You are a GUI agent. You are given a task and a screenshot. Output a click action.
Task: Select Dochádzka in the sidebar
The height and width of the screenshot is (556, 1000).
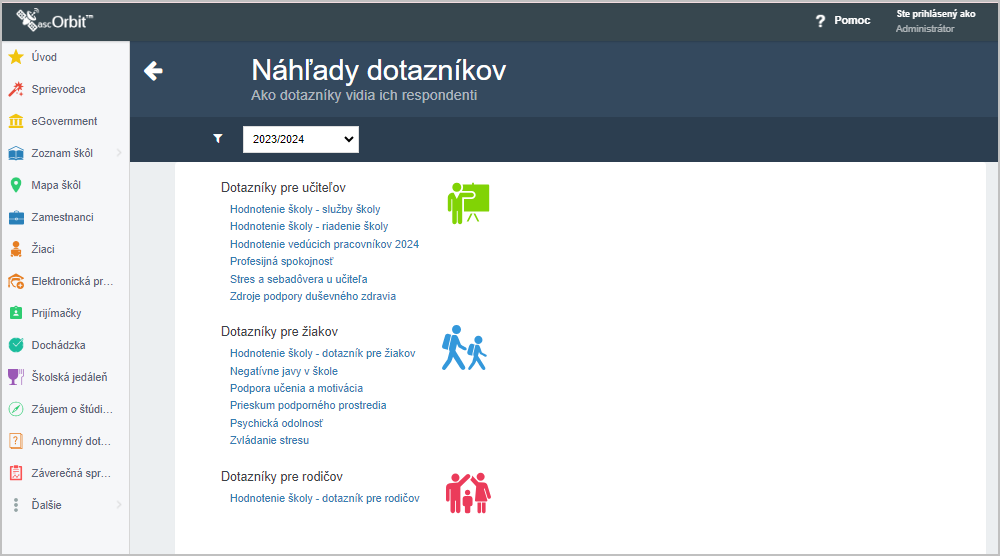pos(59,345)
